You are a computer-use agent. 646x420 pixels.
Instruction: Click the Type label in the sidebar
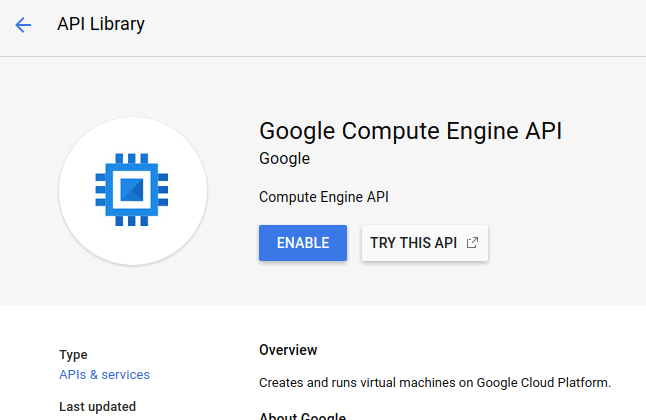73,354
